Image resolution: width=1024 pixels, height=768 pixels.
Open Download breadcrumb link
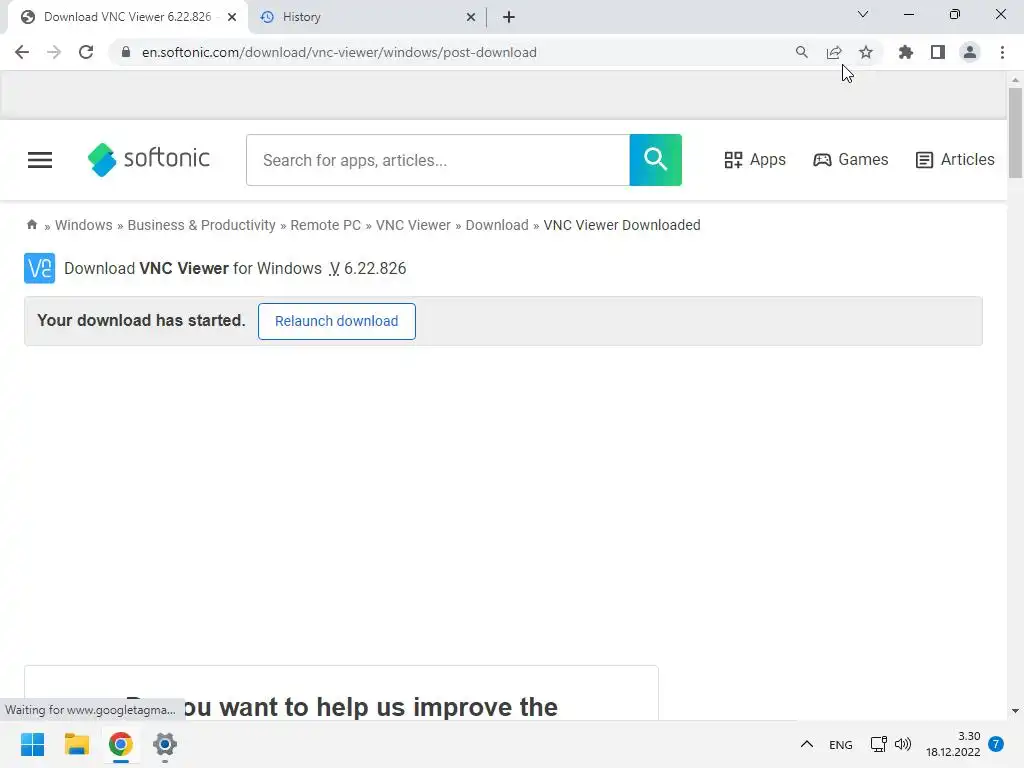point(497,225)
